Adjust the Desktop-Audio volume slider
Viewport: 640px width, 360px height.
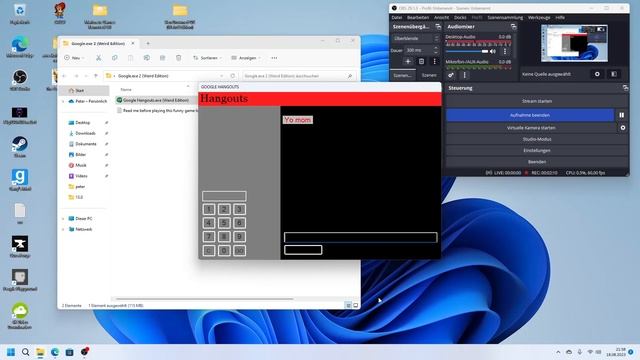tap(467, 51)
